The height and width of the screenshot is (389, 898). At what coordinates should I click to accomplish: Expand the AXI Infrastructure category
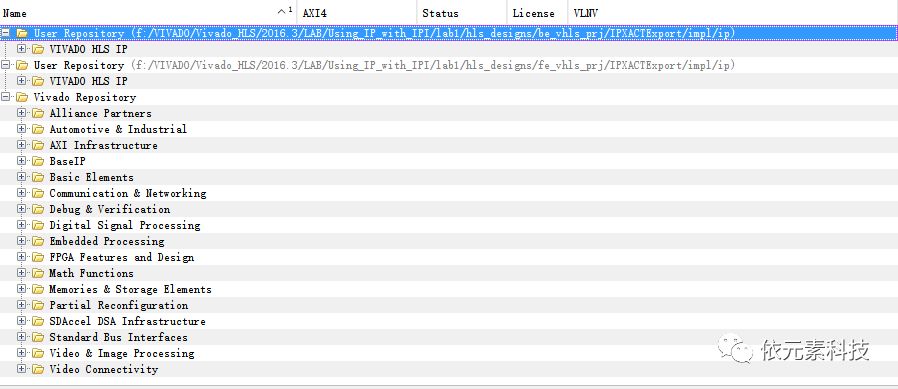tap(22, 146)
